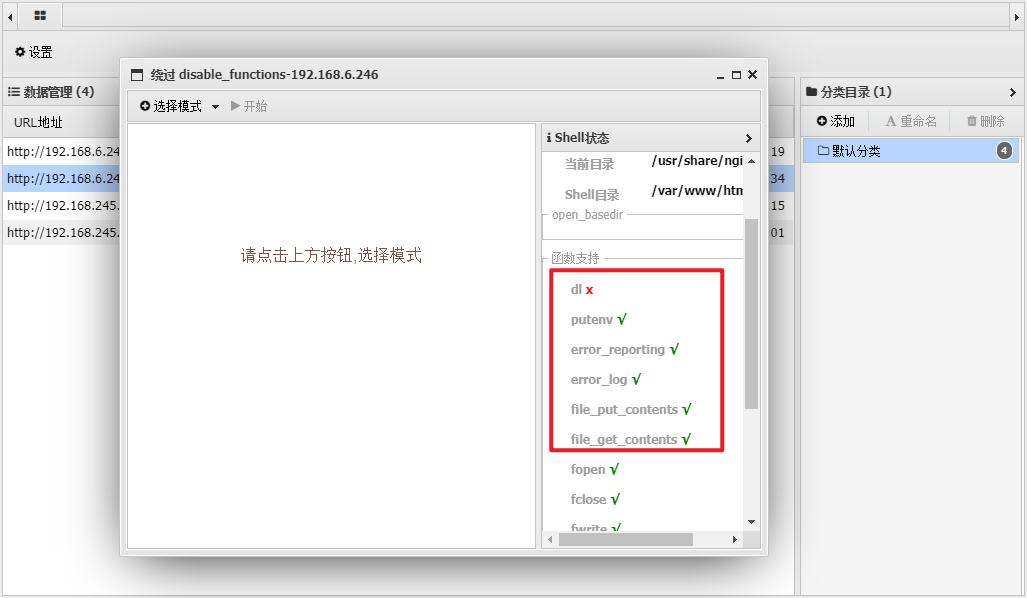Collapse the Shell状态 panel with its chevron
Screen dimensions: 1027x598
coord(749,138)
